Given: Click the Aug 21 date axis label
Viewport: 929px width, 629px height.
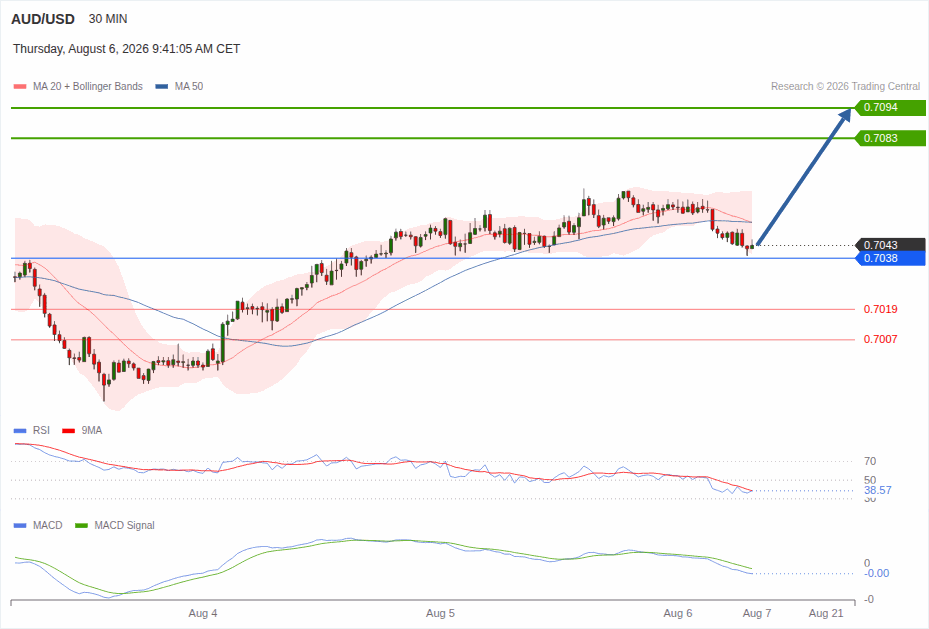Looking at the screenshot, I should click(x=826, y=614).
